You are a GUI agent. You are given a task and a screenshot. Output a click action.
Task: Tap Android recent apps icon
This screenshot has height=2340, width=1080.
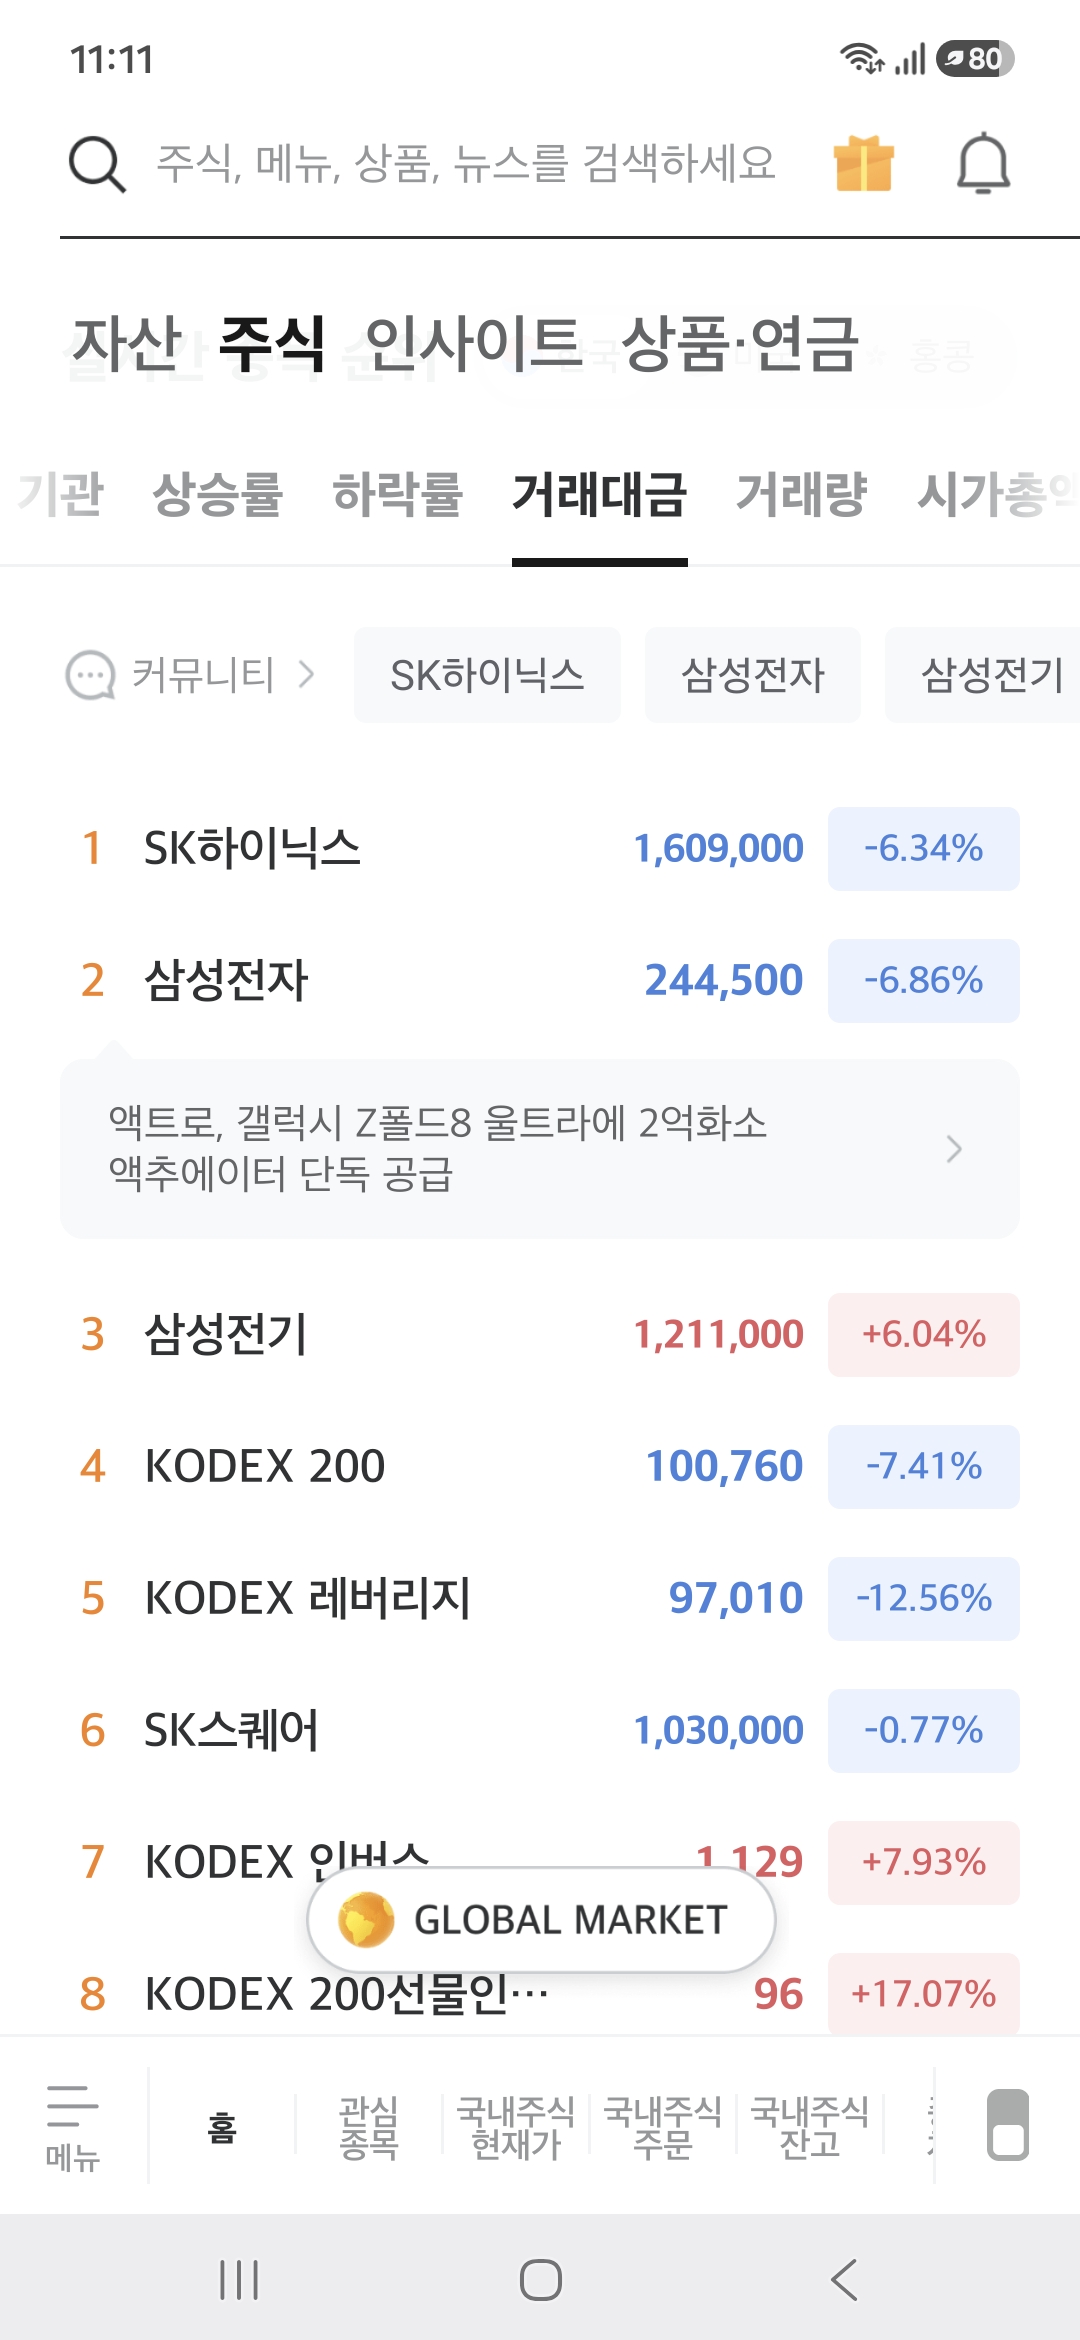[239, 2280]
